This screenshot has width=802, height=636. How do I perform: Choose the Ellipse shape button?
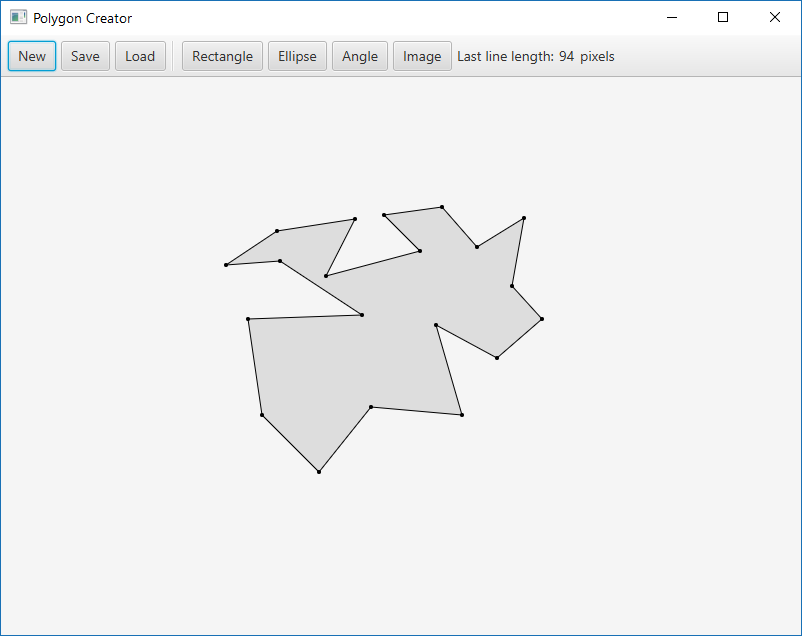tap(297, 56)
